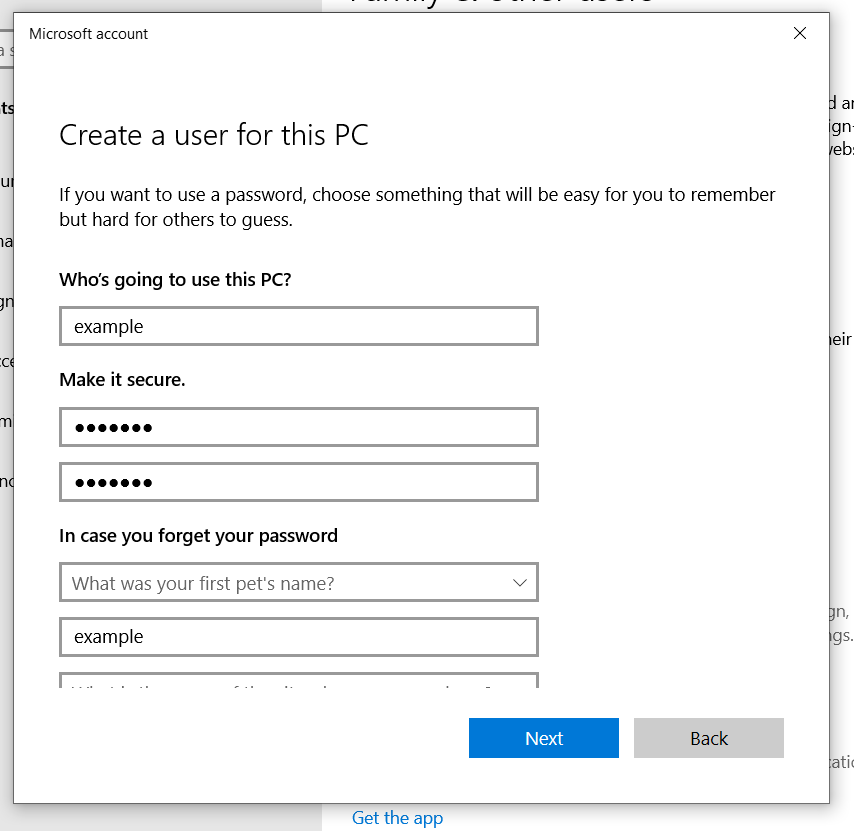Click the Next button
The height and width of the screenshot is (831, 854).
(544, 738)
